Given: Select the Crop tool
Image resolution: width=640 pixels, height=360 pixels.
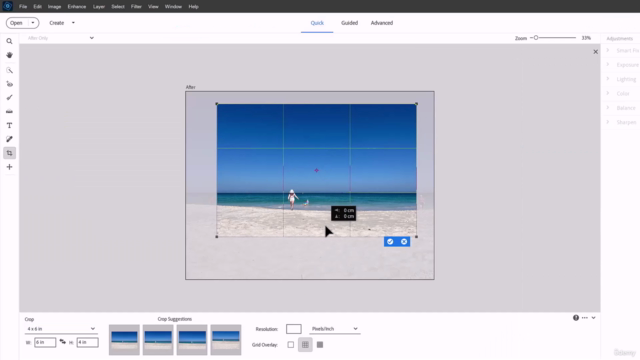Looking at the screenshot, I should pyautogui.click(x=9, y=153).
